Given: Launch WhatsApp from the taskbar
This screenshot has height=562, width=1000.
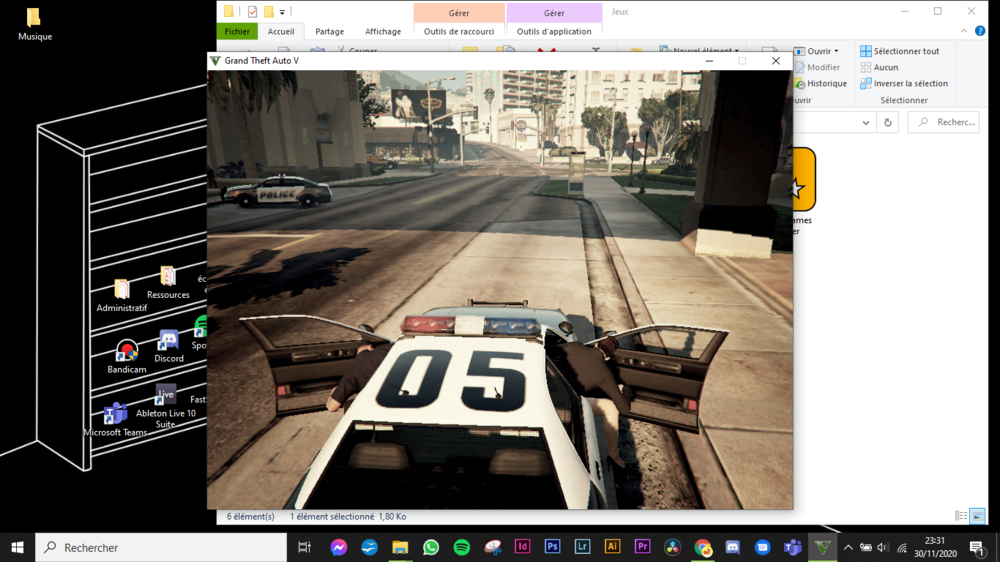Looking at the screenshot, I should (431, 548).
